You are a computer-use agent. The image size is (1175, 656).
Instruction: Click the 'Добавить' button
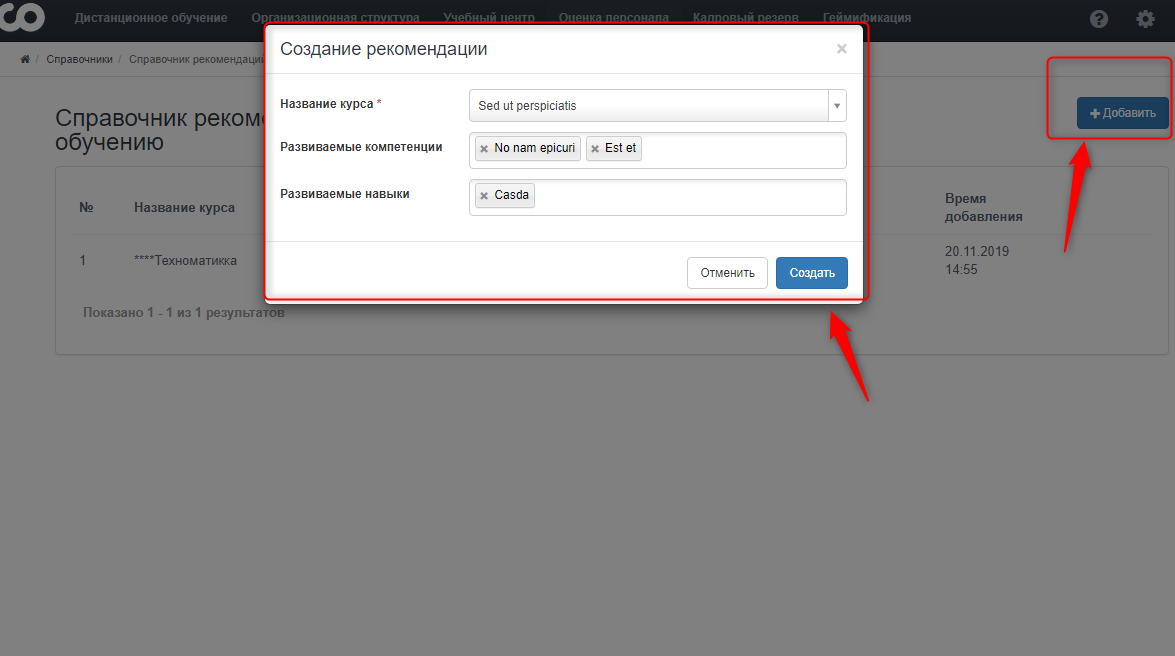tap(1122, 113)
